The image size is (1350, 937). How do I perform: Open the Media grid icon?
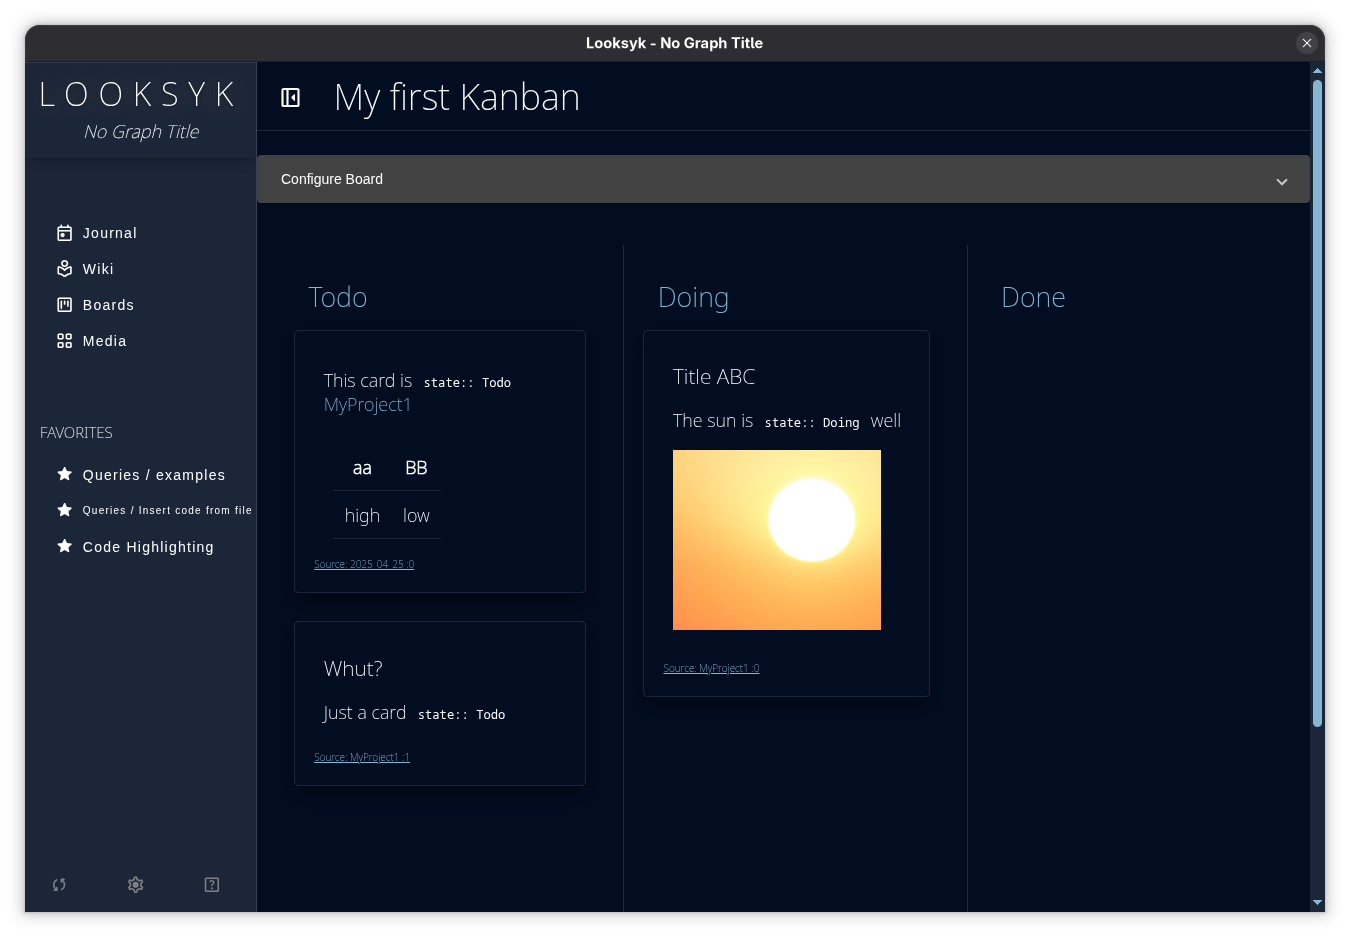pyautogui.click(x=64, y=341)
